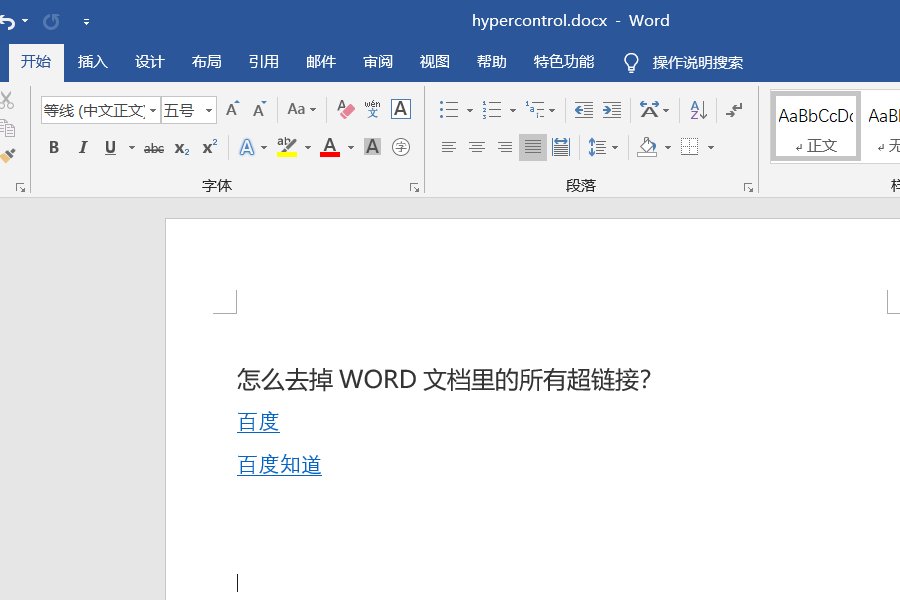Image resolution: width=900 pixels, height=600 pixels.
Task: Toggle show/hide paragraph marks
Action: click(733, 110)
